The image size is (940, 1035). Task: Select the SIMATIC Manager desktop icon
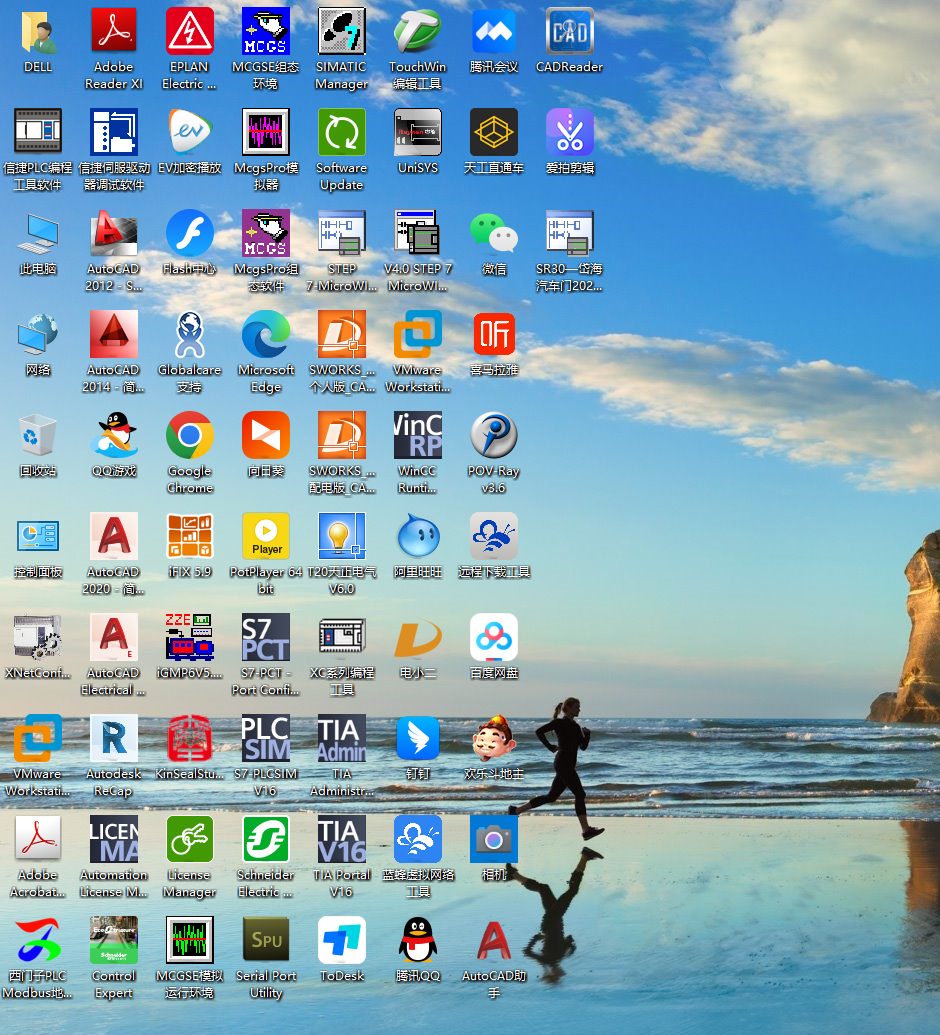point(342,33)
